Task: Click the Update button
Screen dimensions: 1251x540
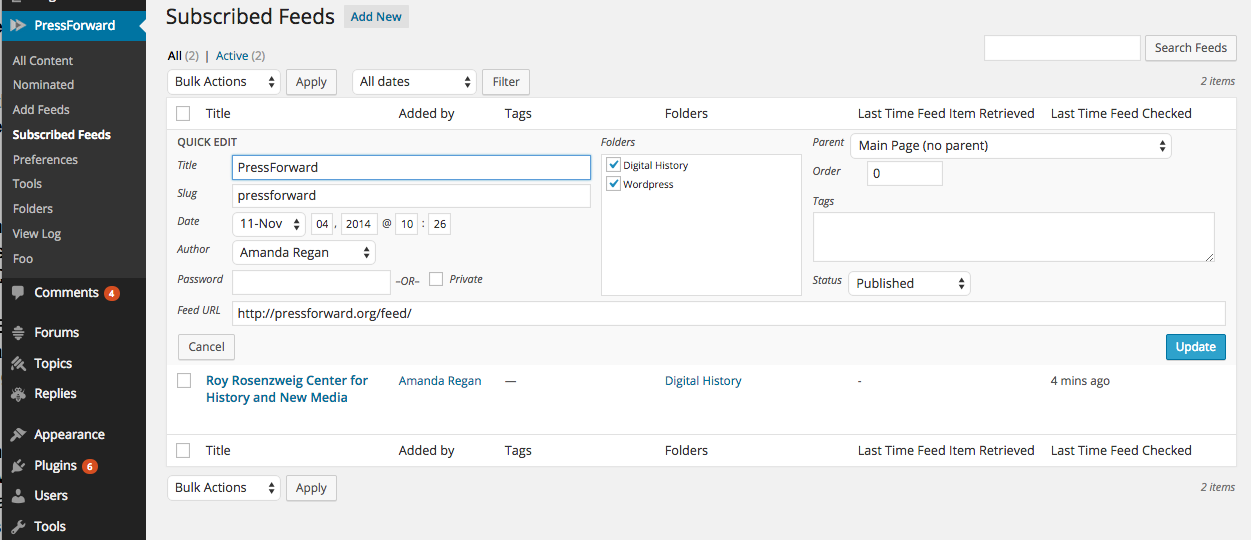Action: pos(1196,347)
